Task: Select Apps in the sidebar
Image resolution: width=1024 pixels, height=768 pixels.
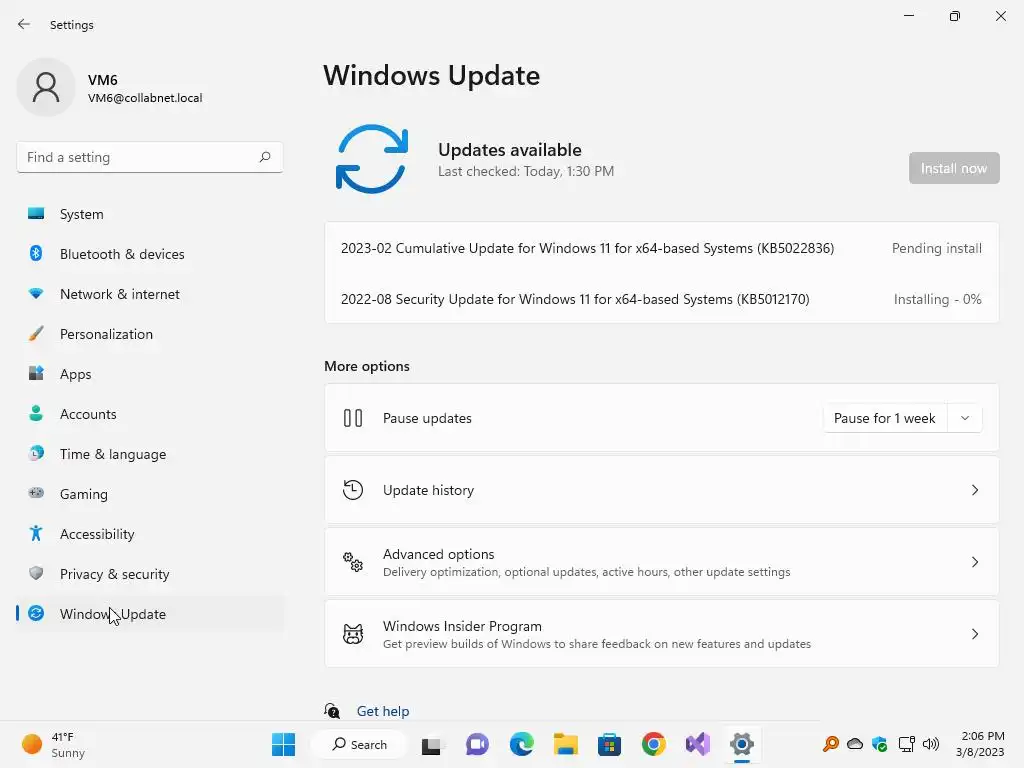Action: click(x=150, y=374)
